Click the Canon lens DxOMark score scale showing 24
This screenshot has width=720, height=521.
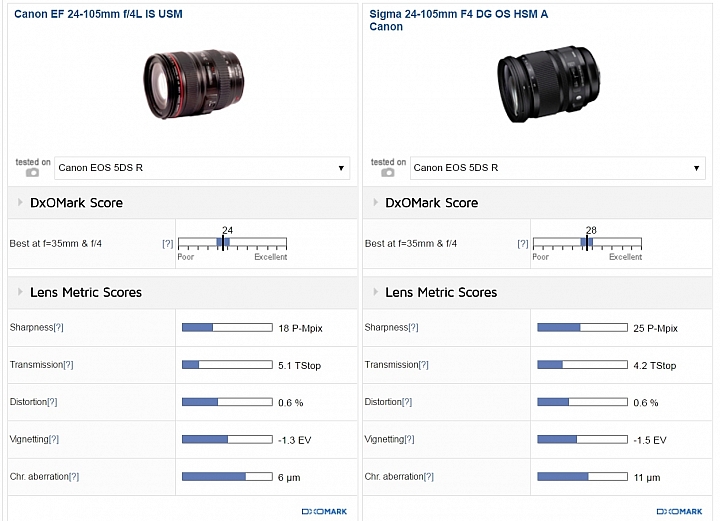pyautogui.click(x=231, y=242)
